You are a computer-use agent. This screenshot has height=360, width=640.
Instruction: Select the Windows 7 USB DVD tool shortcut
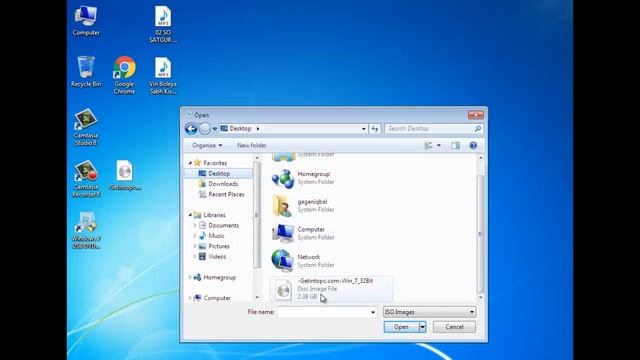86,231
